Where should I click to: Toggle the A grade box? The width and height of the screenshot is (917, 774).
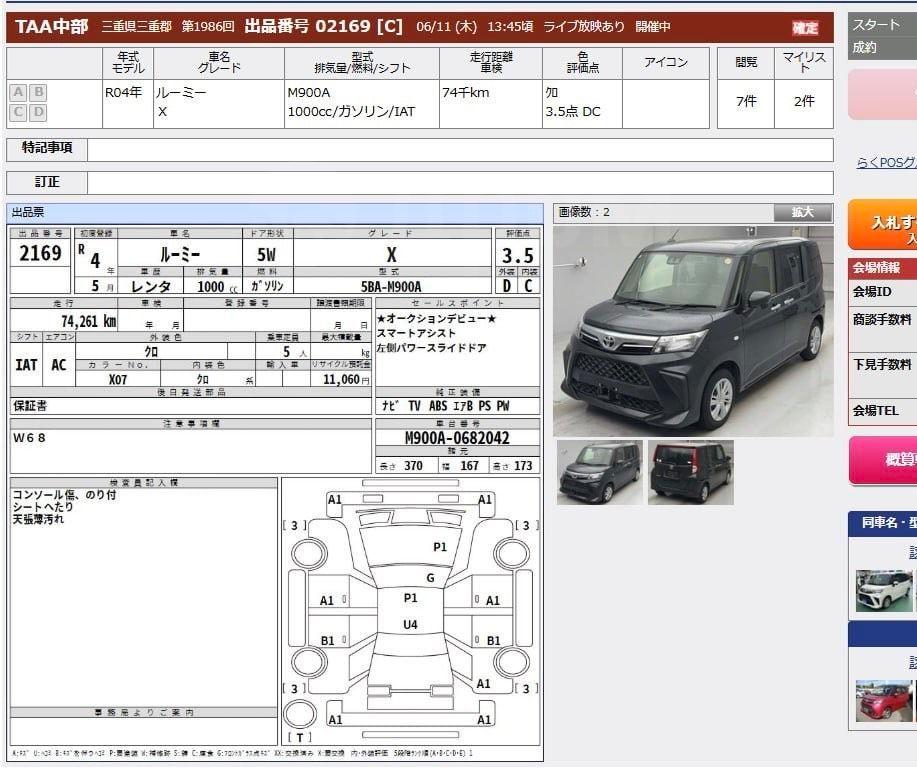click(19, 92)
